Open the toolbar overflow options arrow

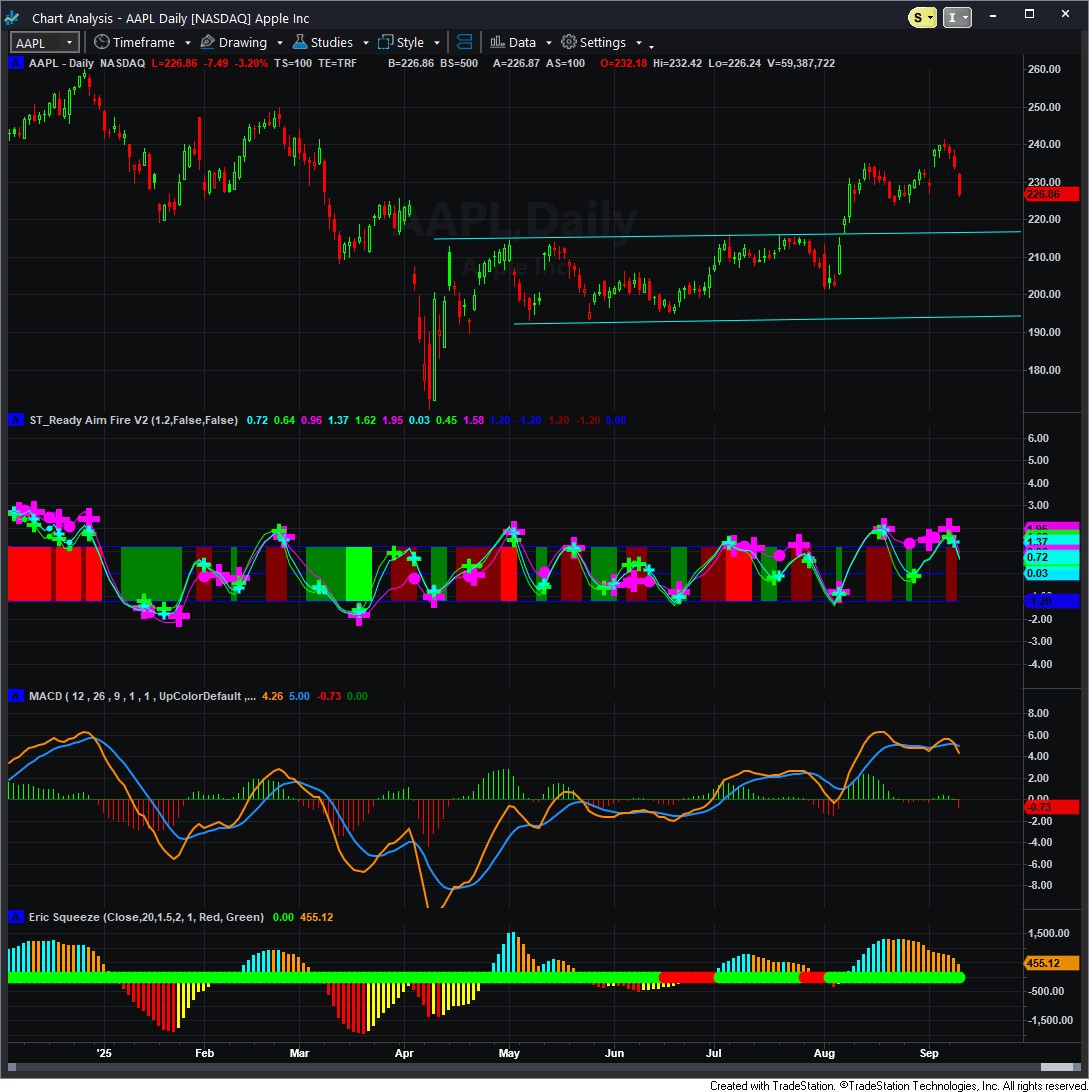(x=651, y=46)
